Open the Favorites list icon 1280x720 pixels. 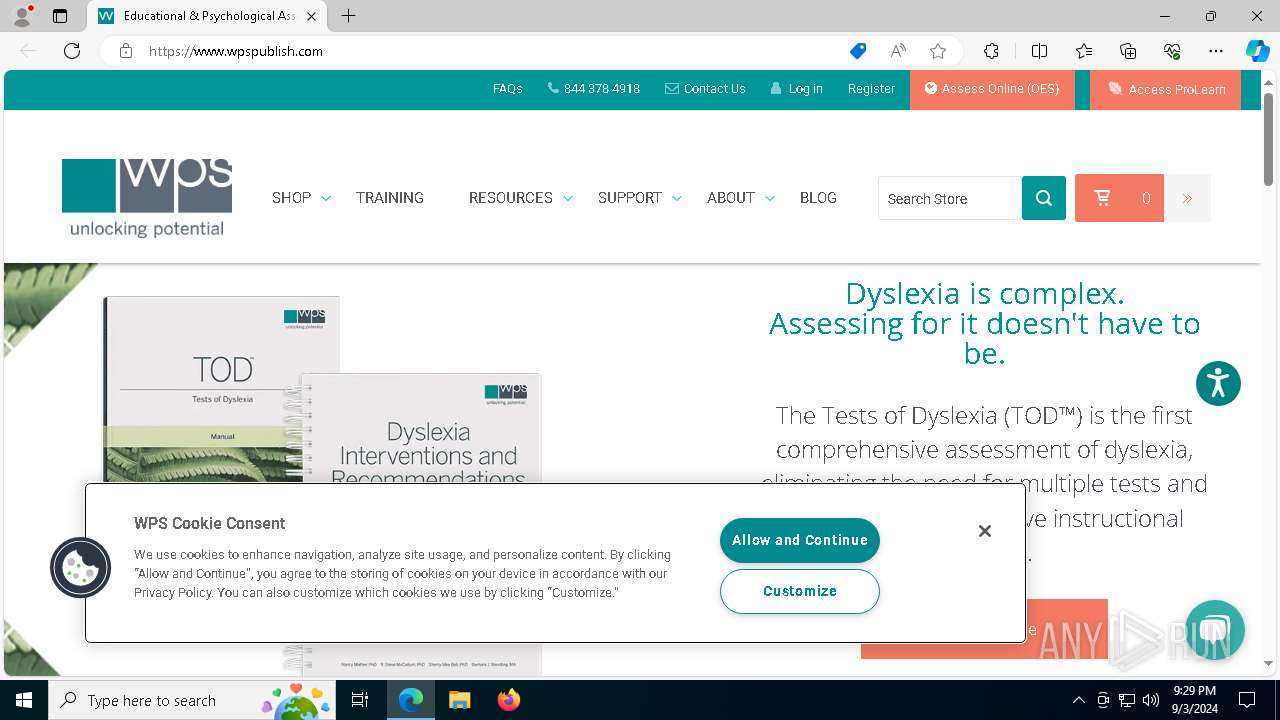click(x=1084, y=51)
